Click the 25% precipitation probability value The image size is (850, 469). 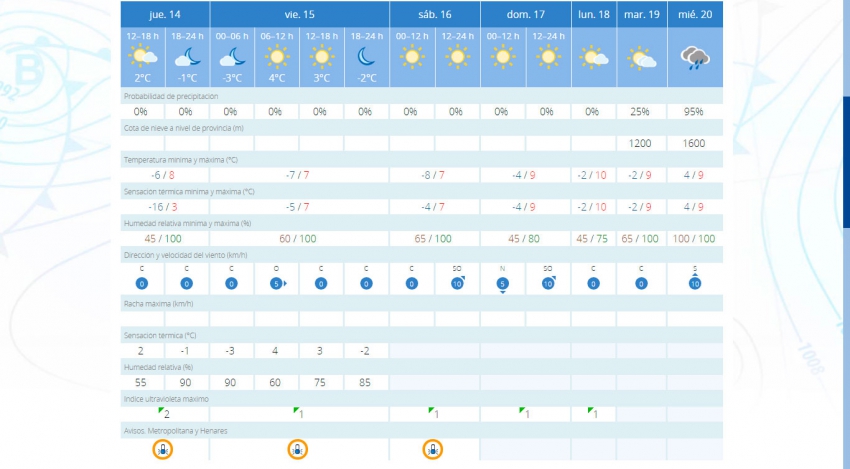[641, 112]
